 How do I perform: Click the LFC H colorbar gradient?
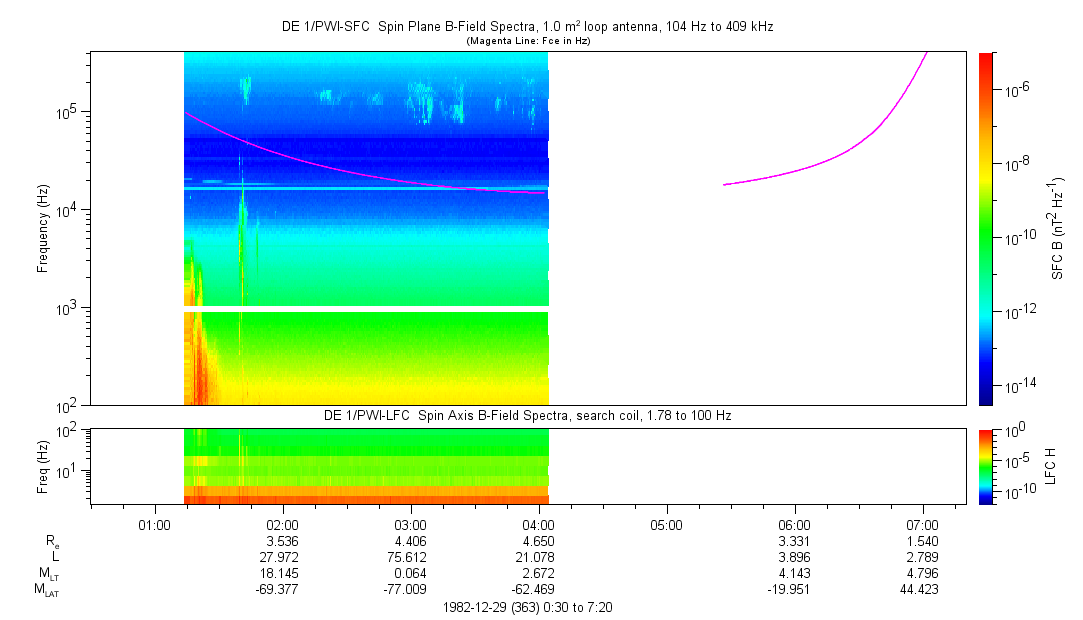[986, 465]
